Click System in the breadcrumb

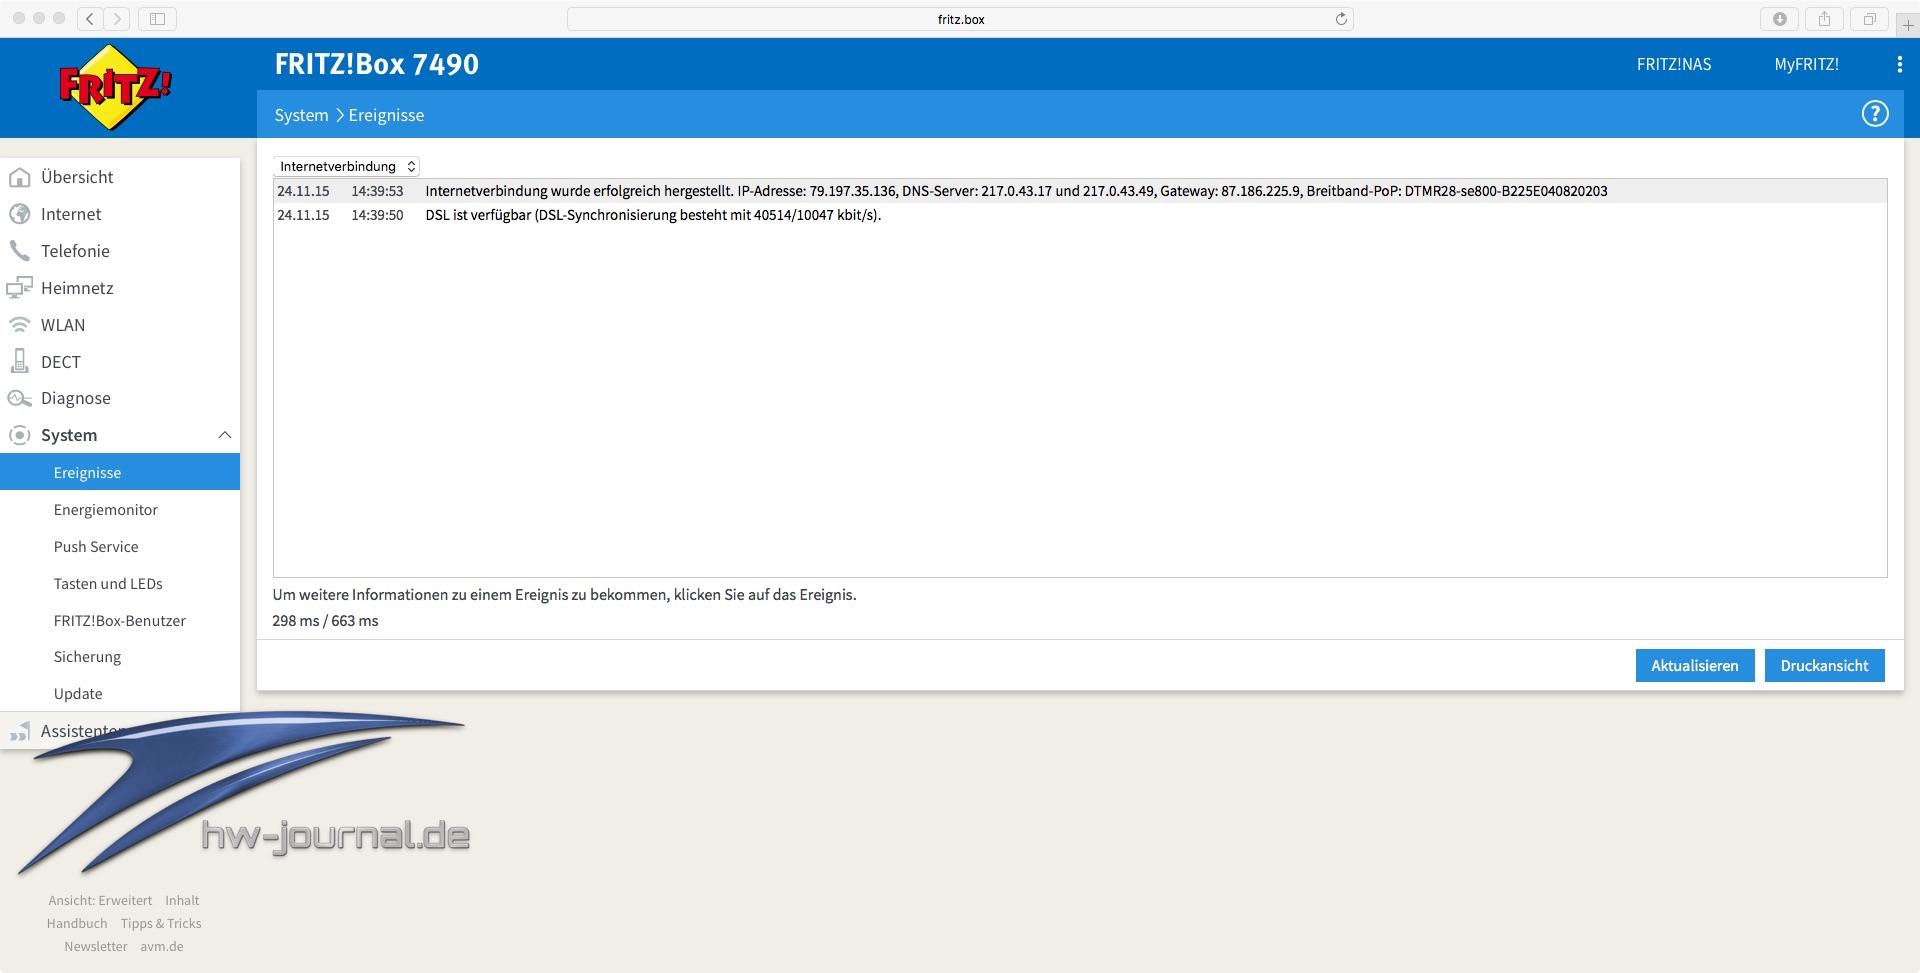pos(301,115)
